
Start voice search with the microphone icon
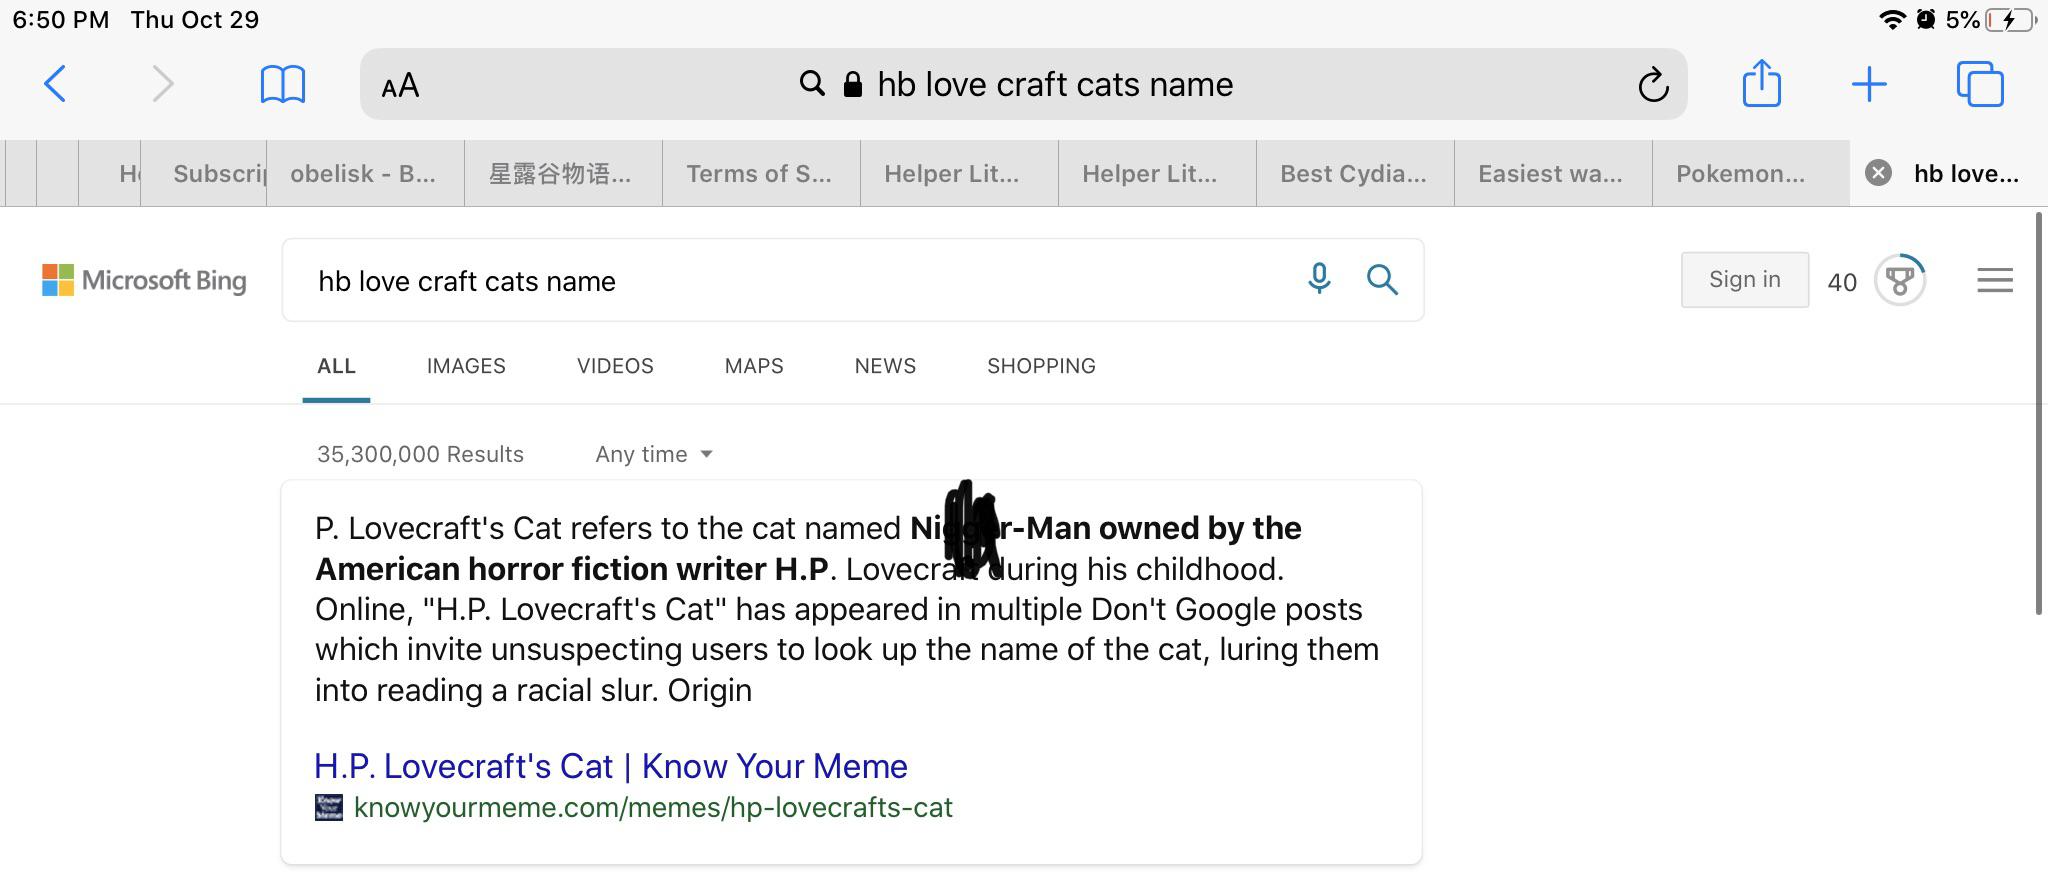[1319, 280]
